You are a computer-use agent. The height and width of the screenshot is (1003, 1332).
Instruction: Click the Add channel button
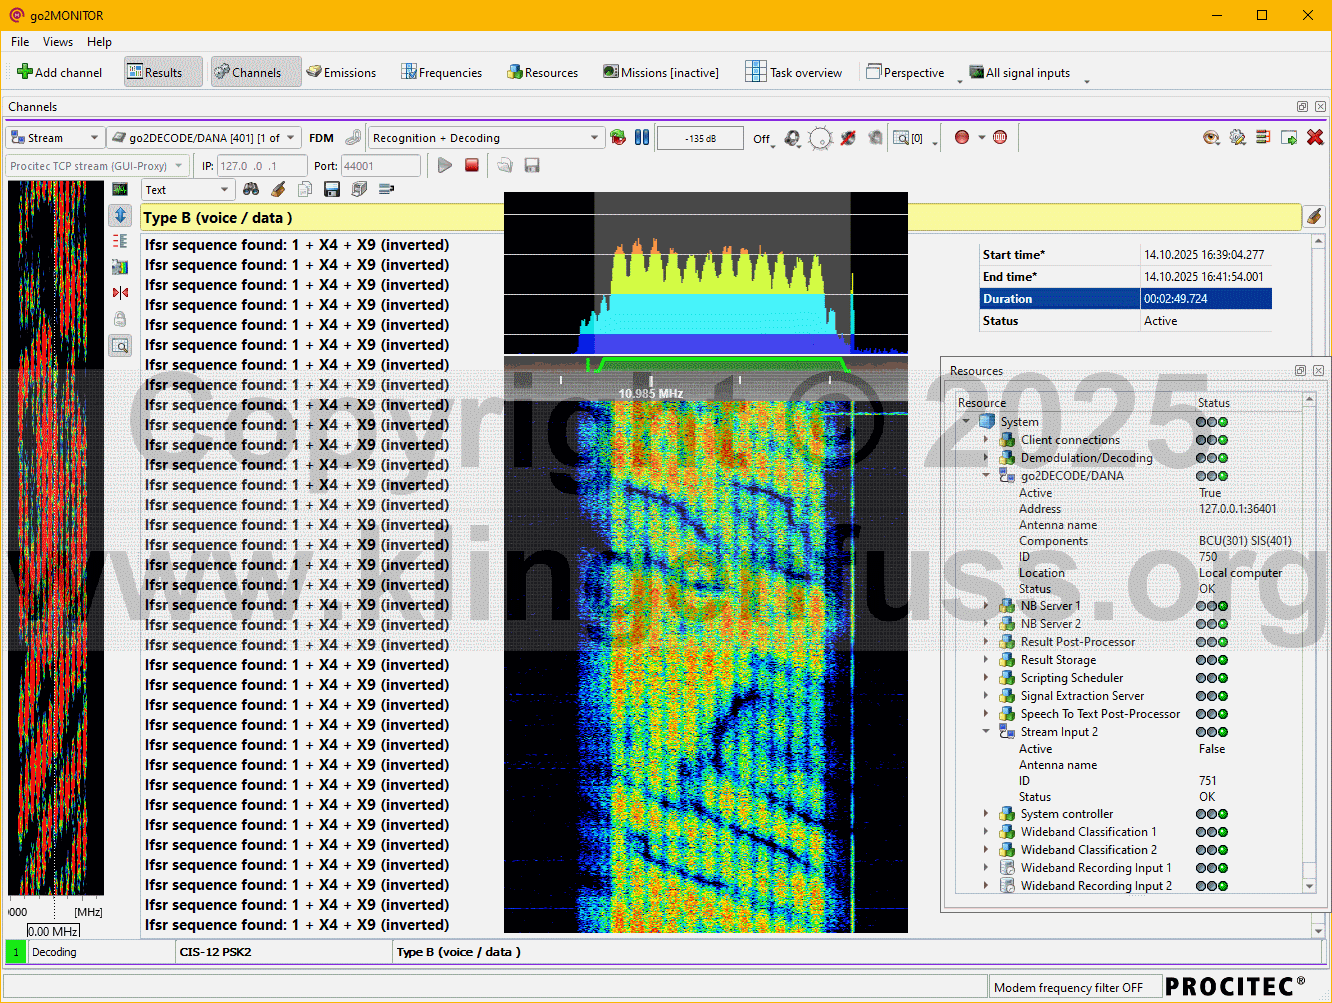(x=60, y=72)
